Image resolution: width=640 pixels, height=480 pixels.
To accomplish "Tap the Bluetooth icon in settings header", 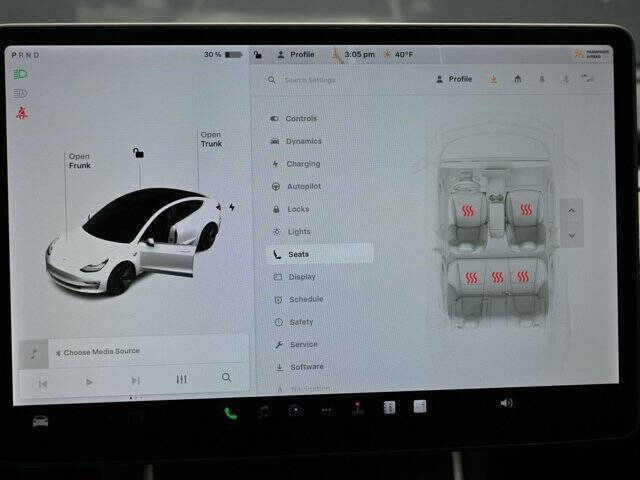I will (x=566, y=78).
